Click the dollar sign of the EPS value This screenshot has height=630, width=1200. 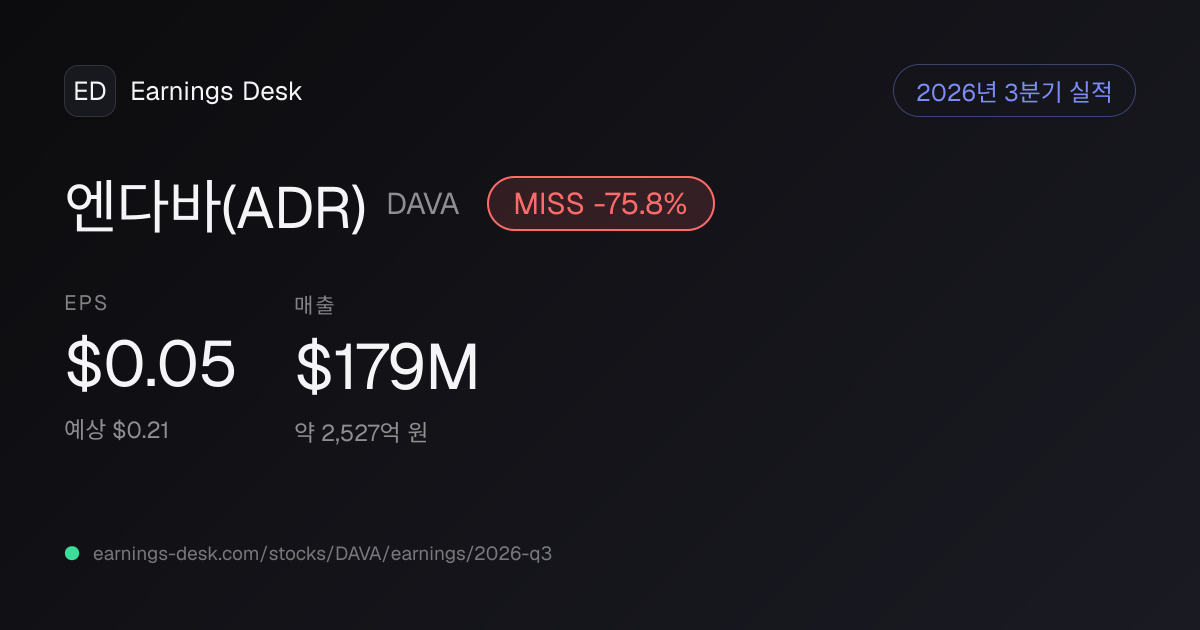point(83,365)
